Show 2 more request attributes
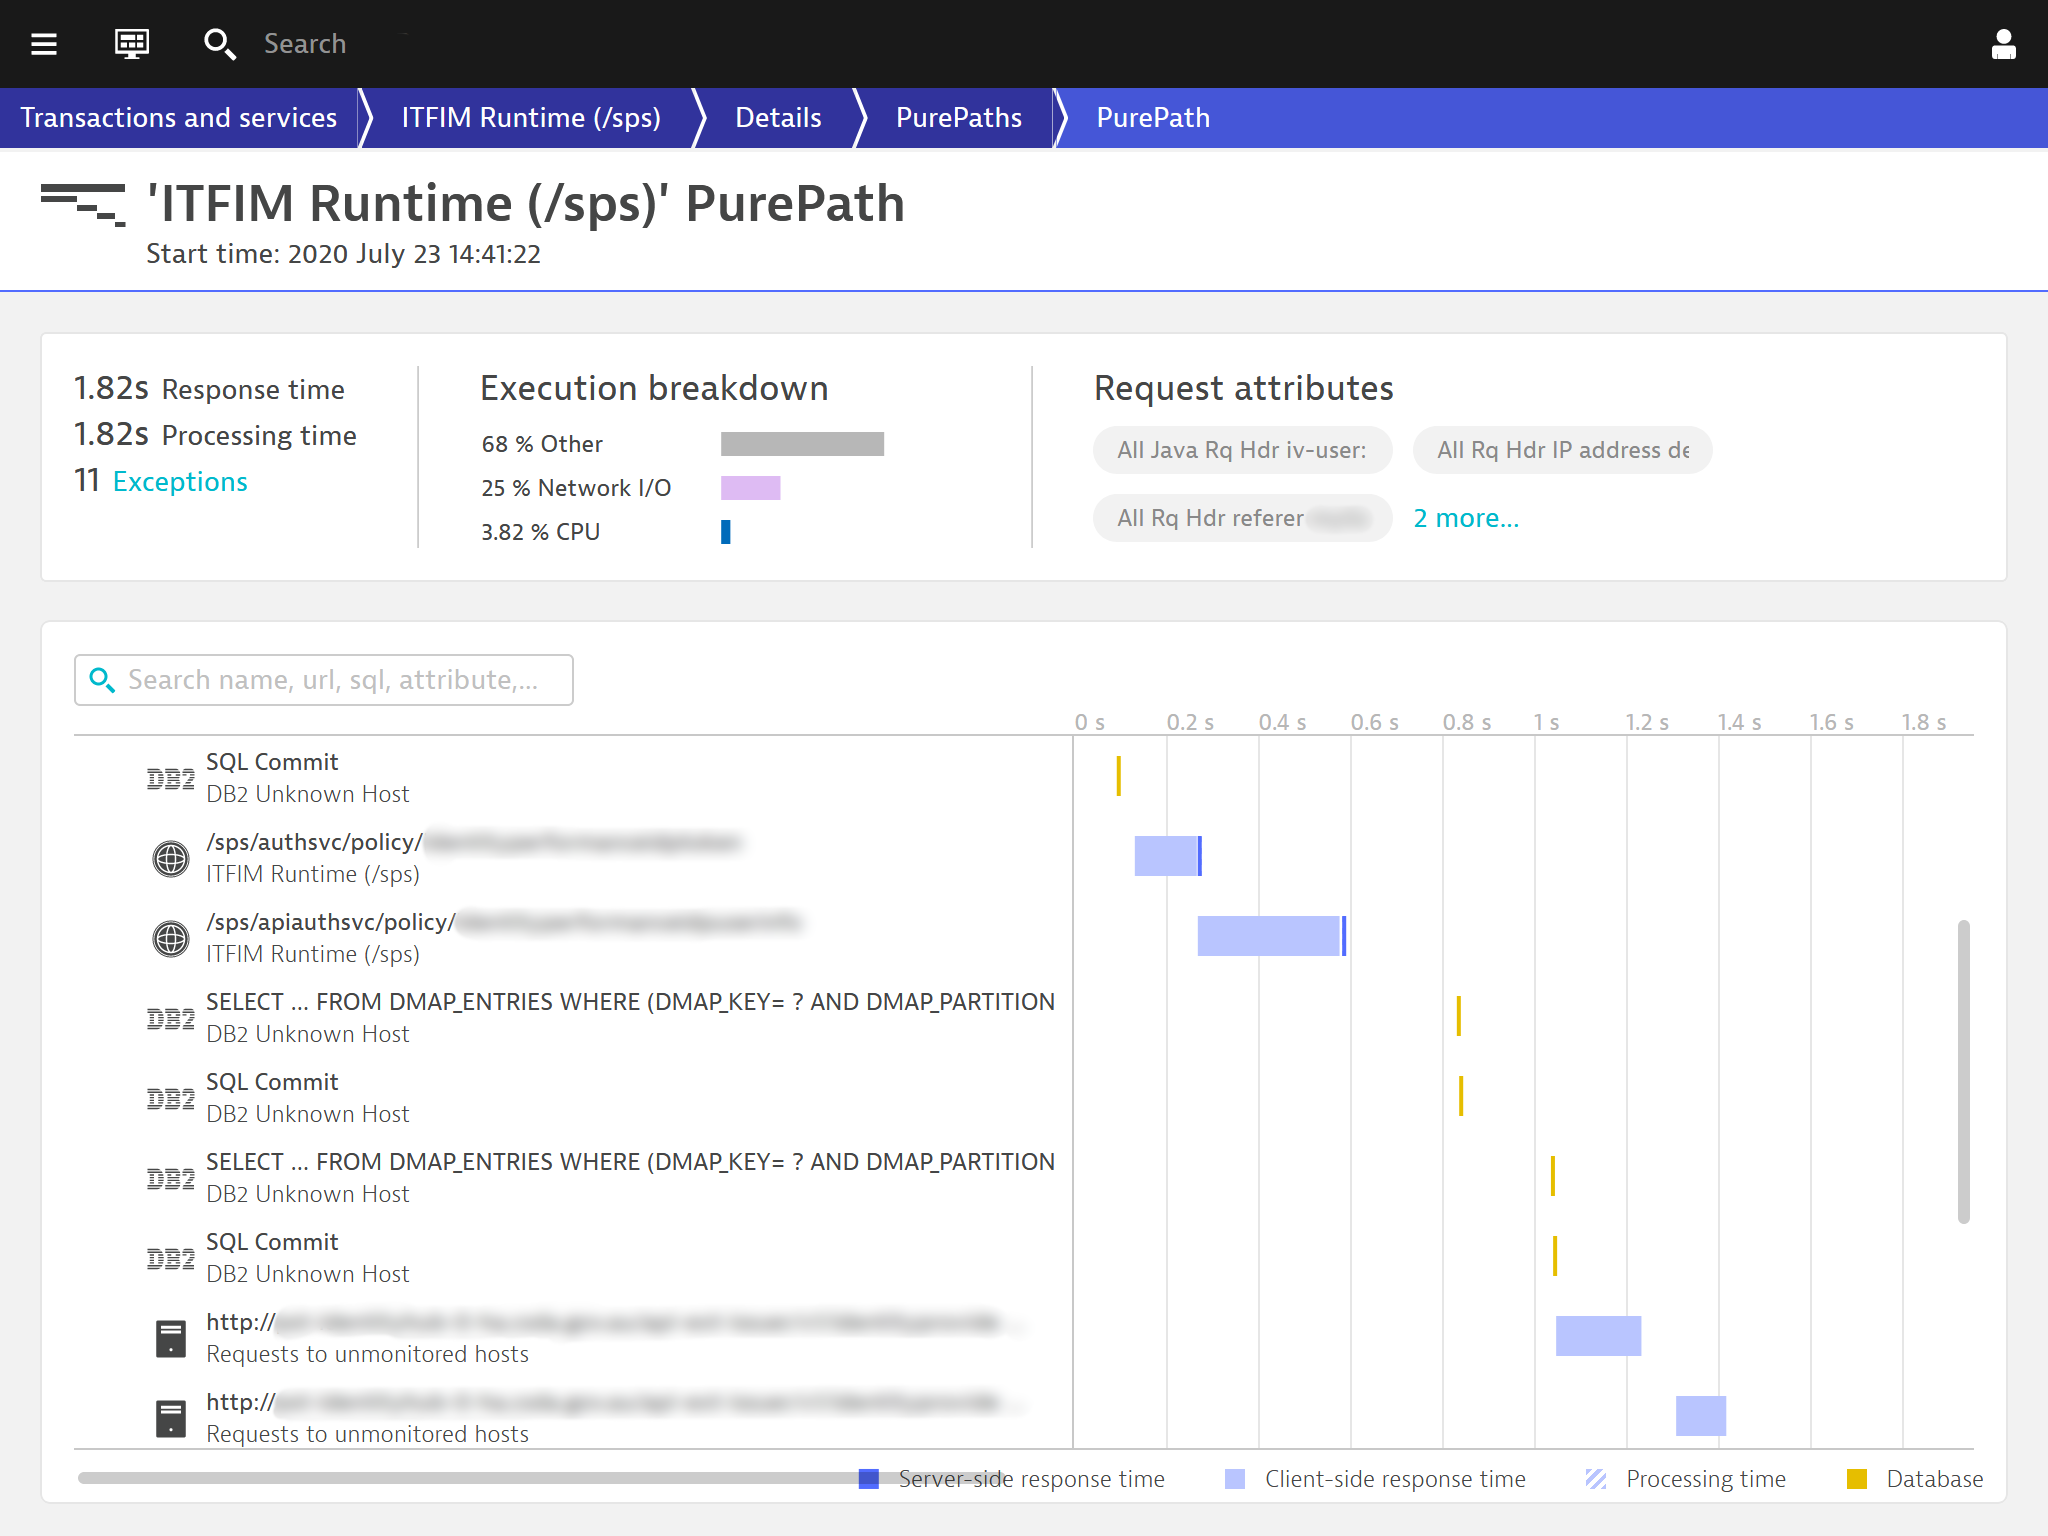2048x1536 pixels. coord(1466,518)
